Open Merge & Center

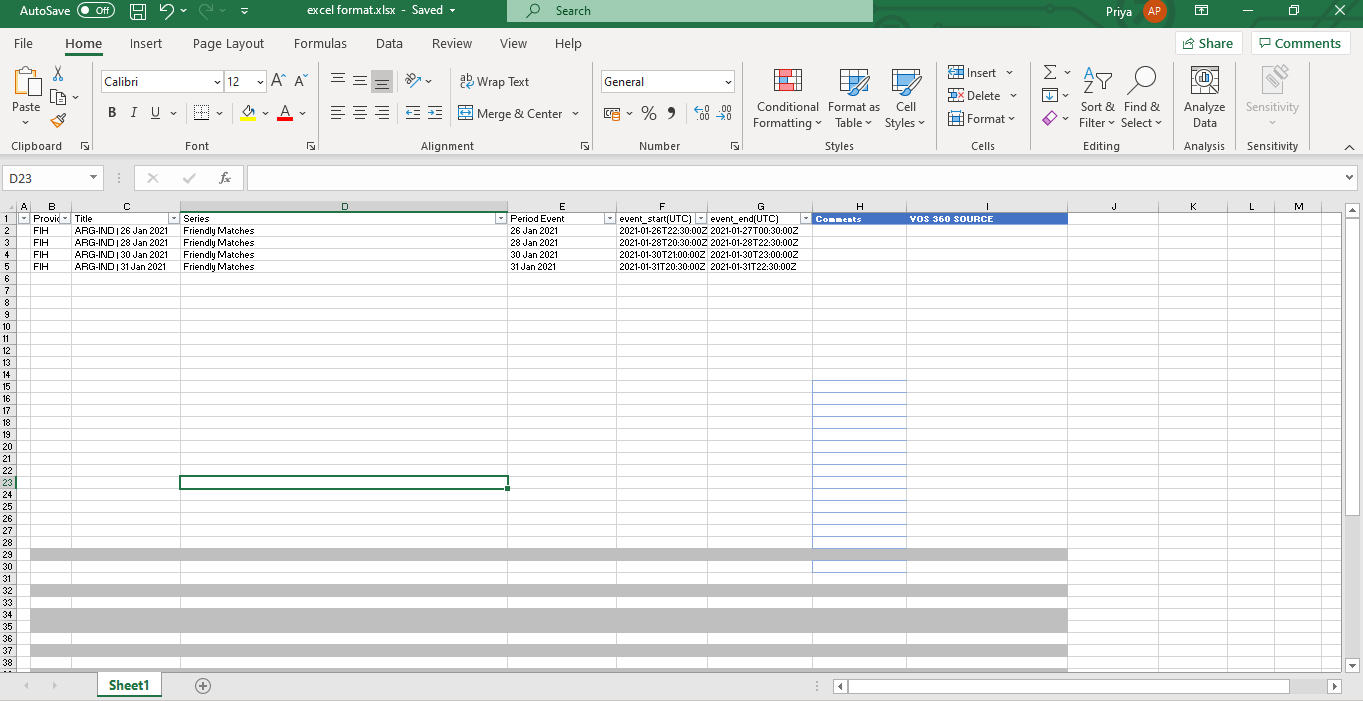tap(512, 113)
